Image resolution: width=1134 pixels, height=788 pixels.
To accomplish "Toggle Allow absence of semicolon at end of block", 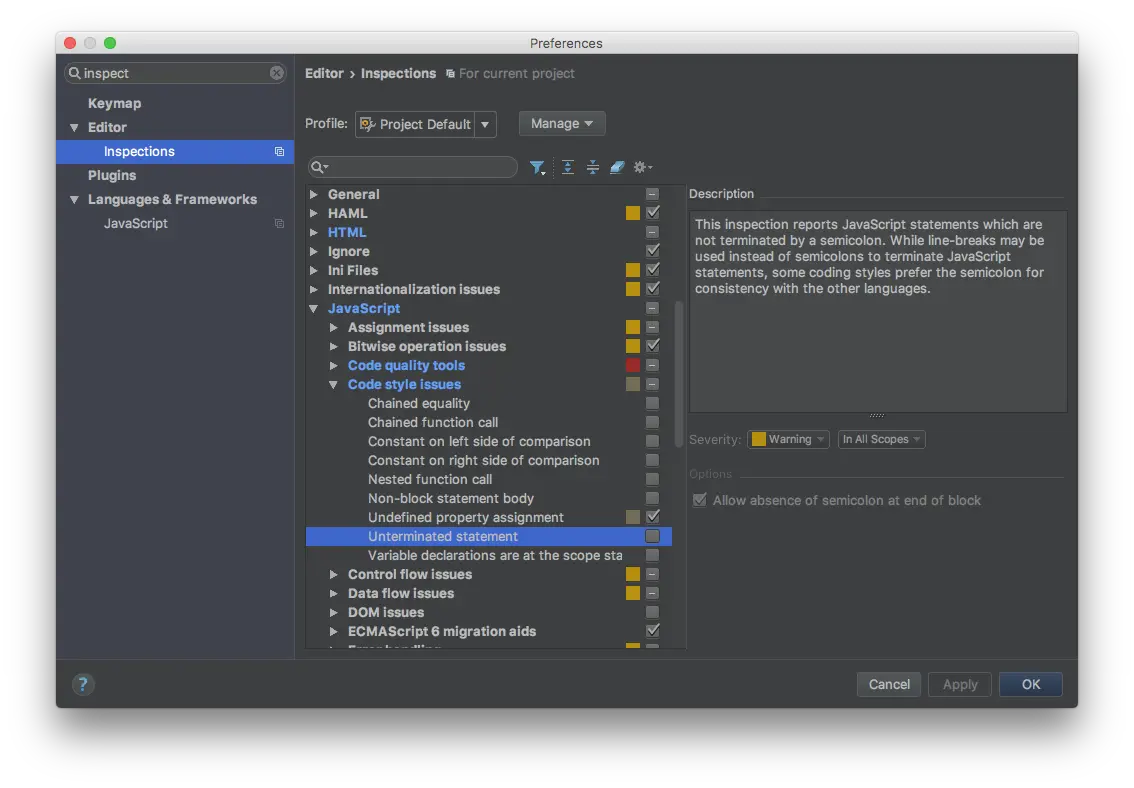I will 700,500.
